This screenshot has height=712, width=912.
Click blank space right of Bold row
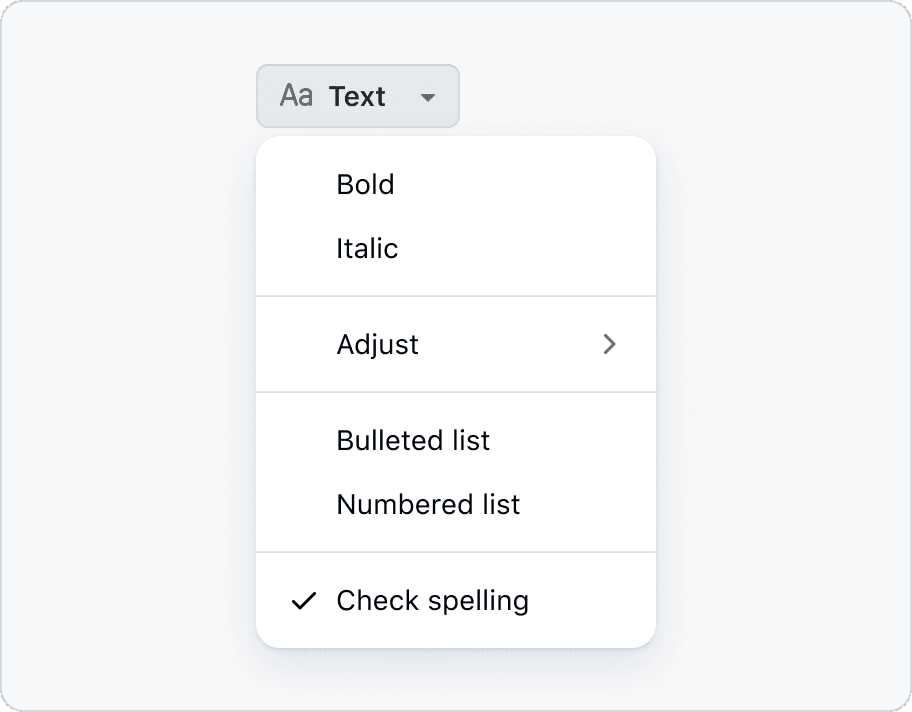tap(540, 184)
